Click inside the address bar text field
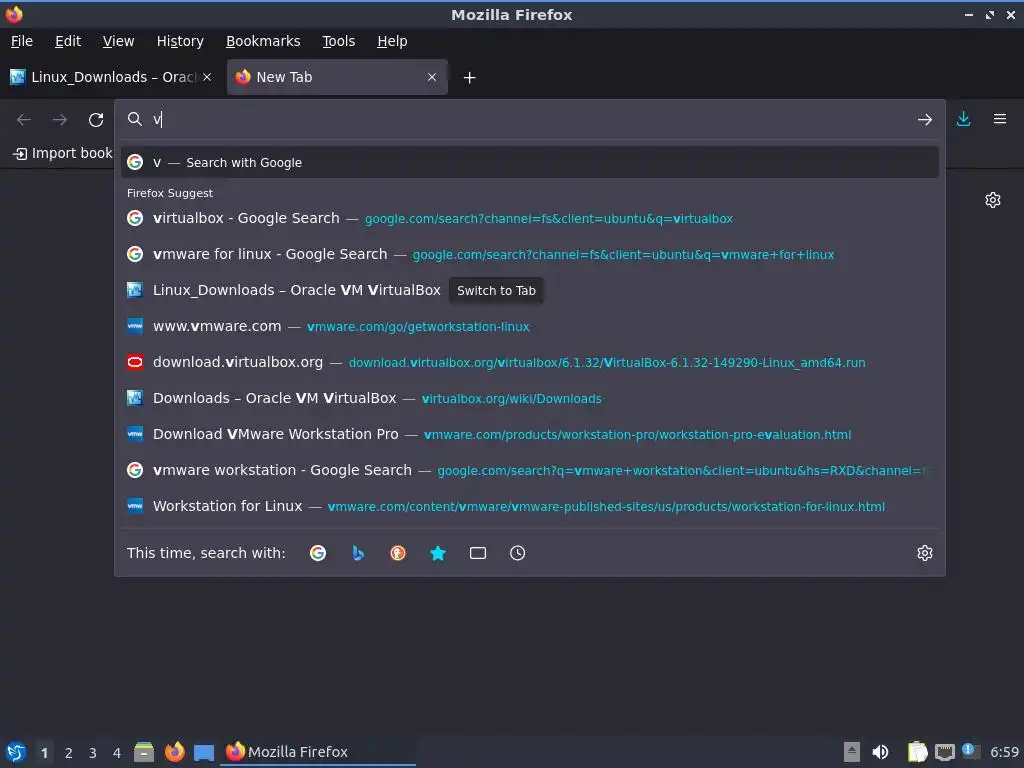Viewport: 1024px width, 768px height. [x=529, y=120]
